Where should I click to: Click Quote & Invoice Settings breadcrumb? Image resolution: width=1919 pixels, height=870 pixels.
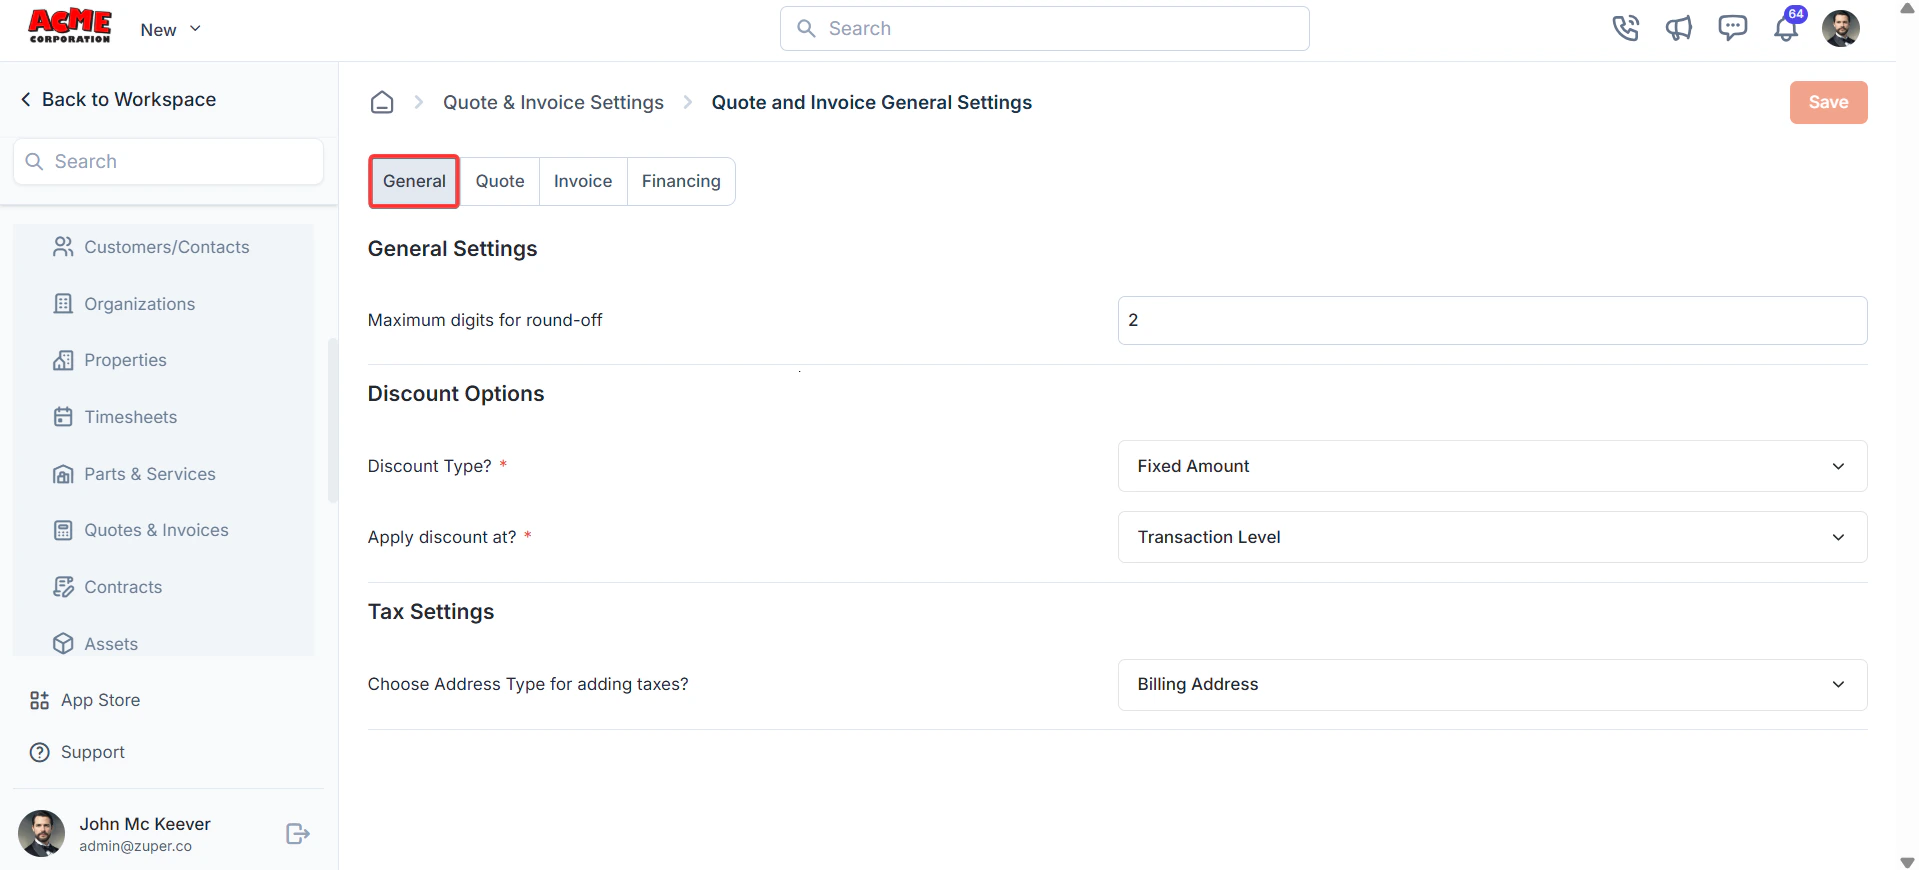(x=553, y=102)
